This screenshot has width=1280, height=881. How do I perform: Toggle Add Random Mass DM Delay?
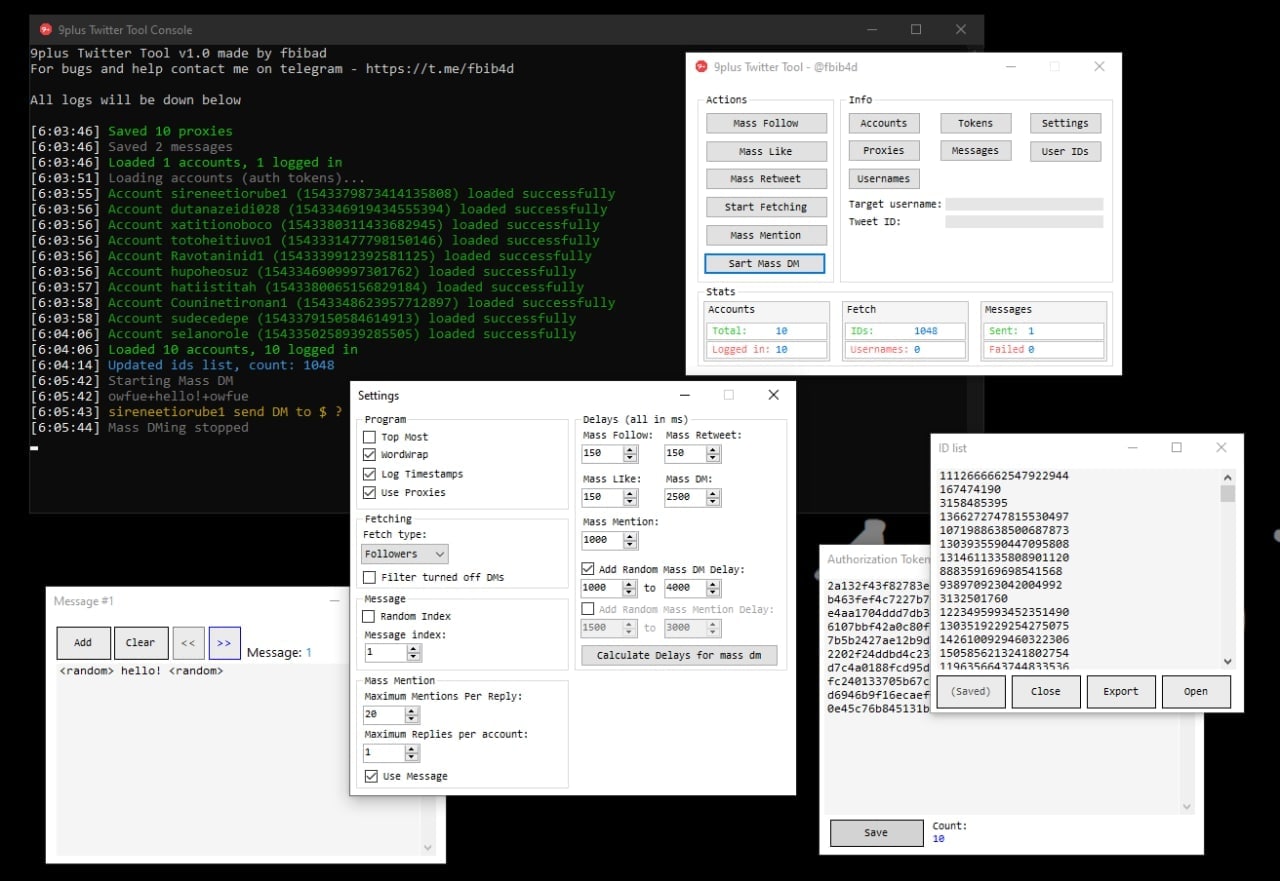point(588,569)
